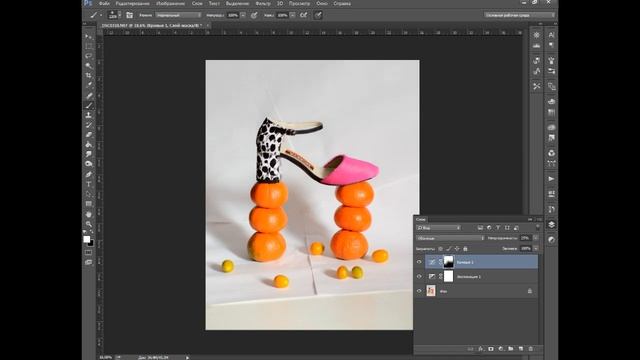
Task: Select the Eyedropper tool
Action: (88, 86)
